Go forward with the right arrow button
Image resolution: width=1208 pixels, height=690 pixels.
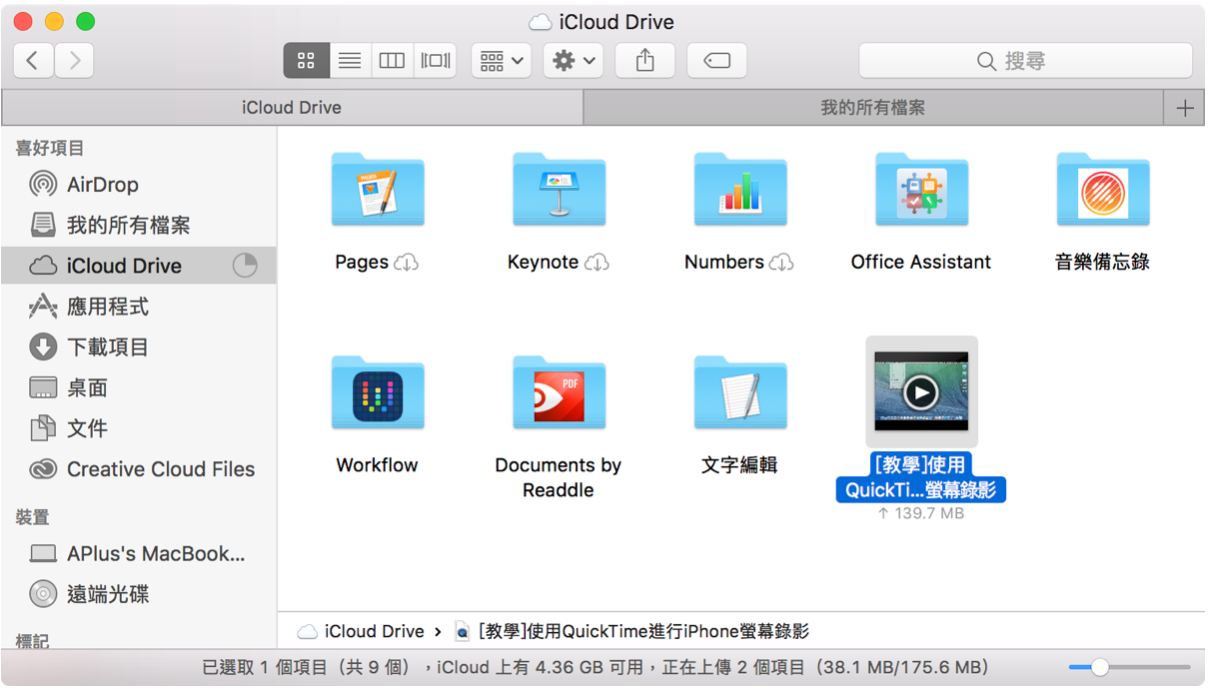(74, 61)
